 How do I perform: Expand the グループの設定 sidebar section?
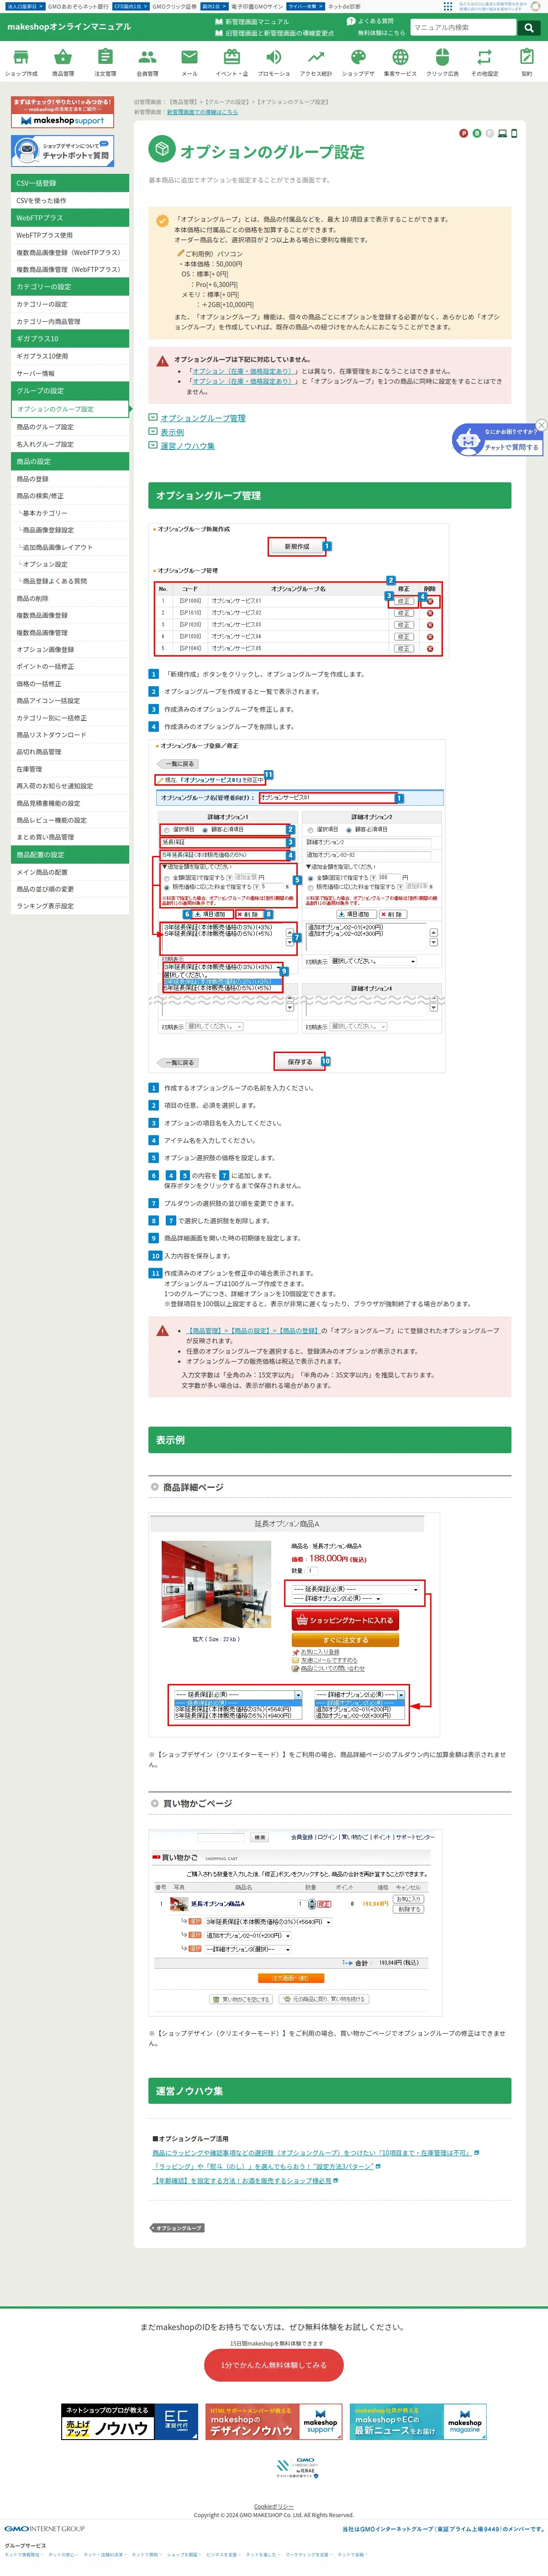pos(70,391)
